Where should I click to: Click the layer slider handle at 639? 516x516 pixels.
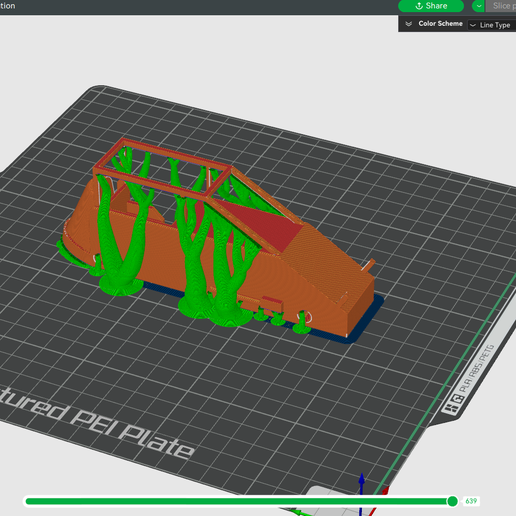452,501
